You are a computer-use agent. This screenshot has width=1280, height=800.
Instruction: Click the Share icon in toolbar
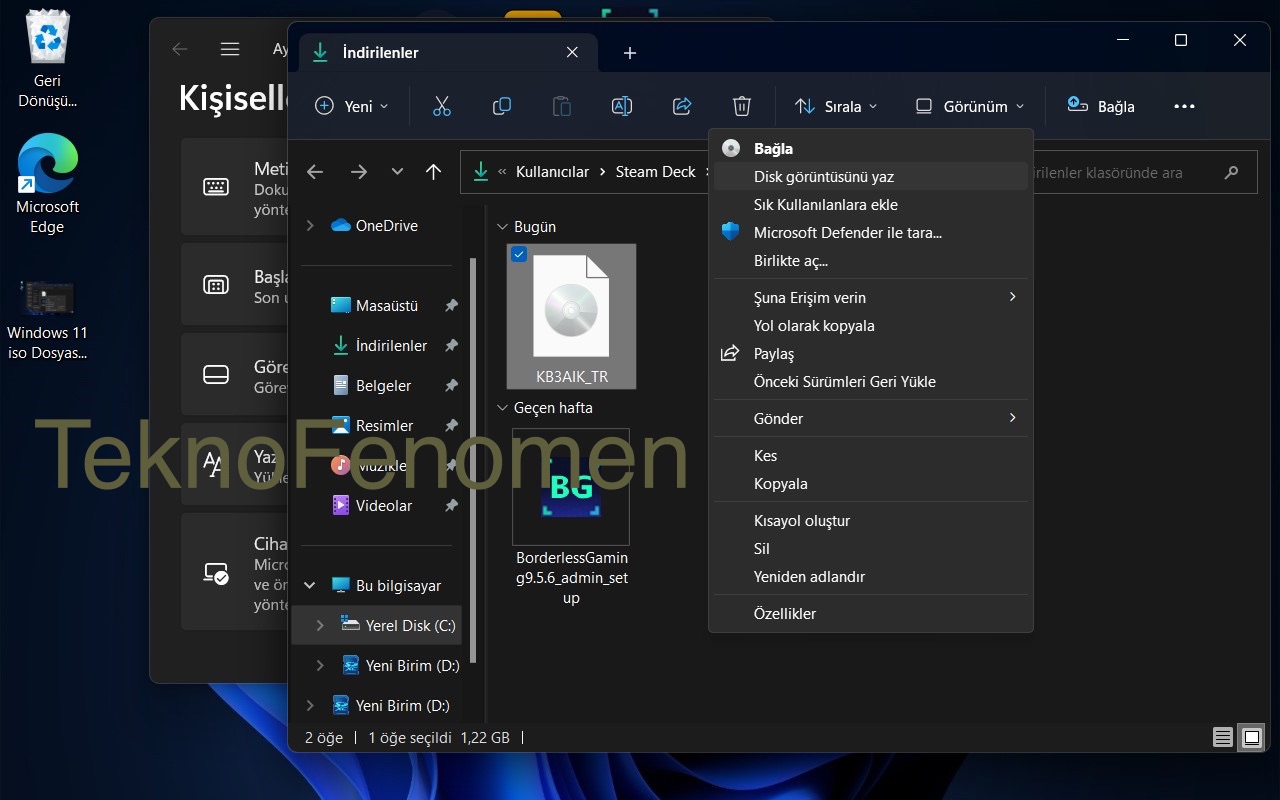682,106
